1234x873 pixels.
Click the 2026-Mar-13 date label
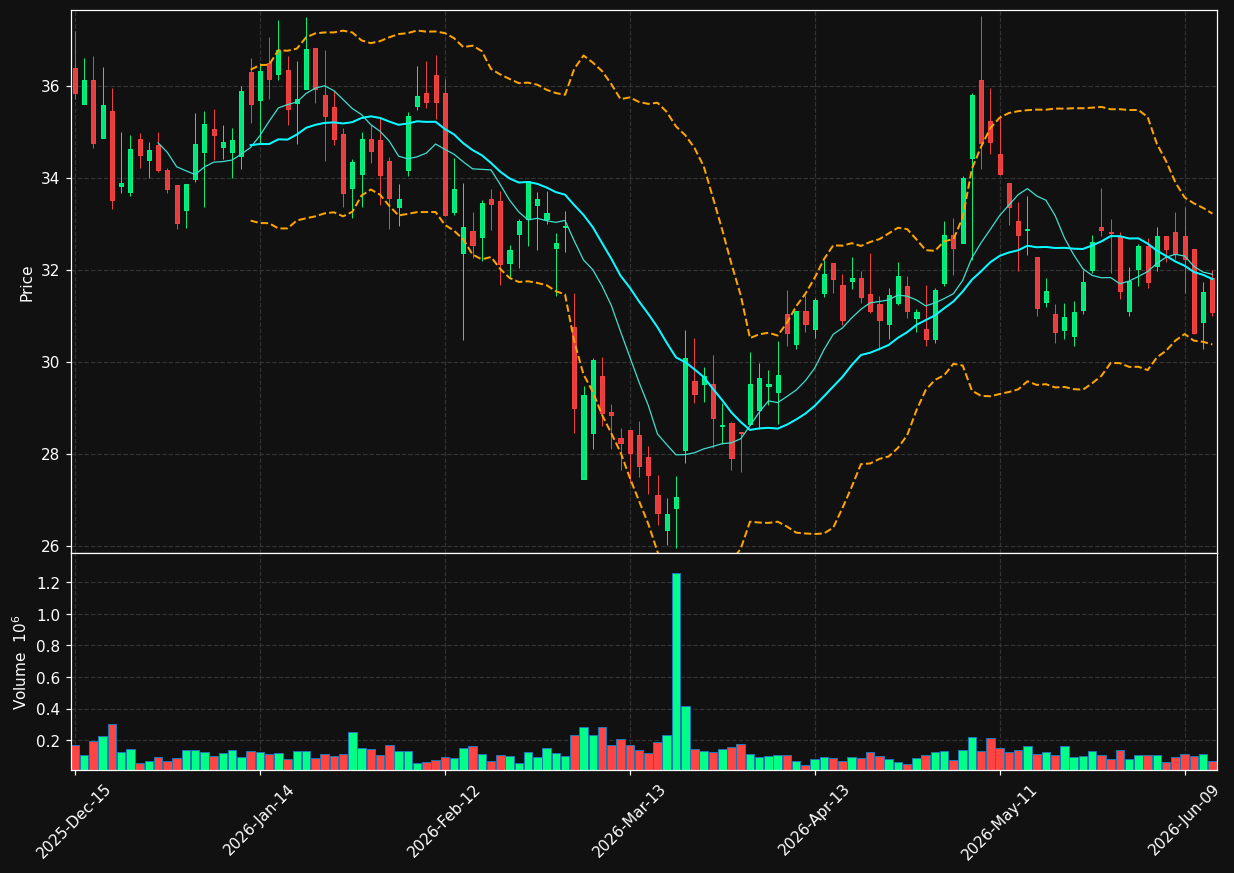click(630, 820)
